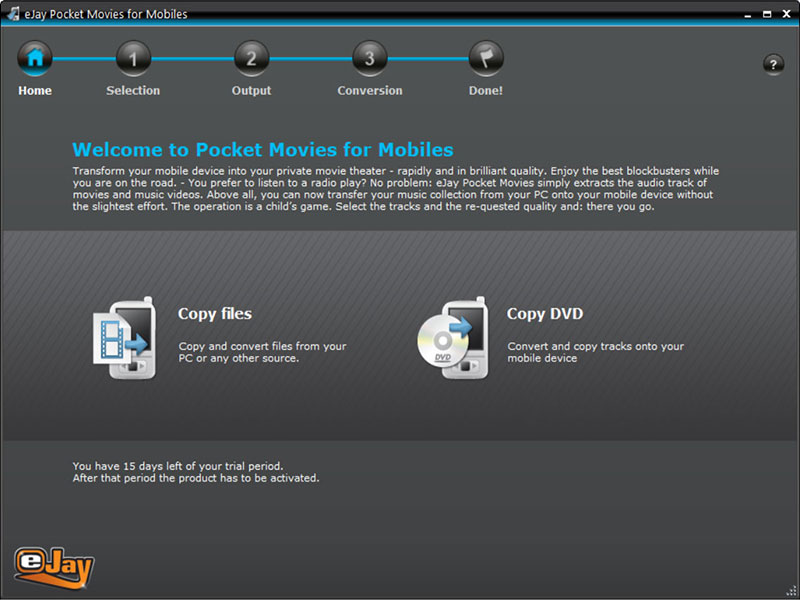
Task: Maximize the eJay Pocket Movies window
Action: tap(767, 14)
